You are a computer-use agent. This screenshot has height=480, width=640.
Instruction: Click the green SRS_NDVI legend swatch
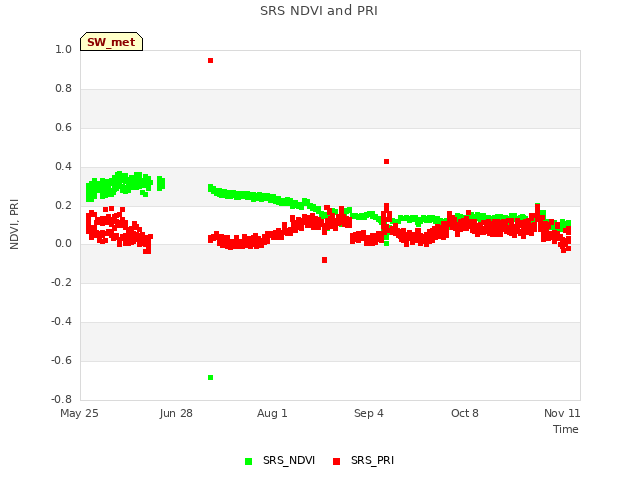(x=249, y=461)
